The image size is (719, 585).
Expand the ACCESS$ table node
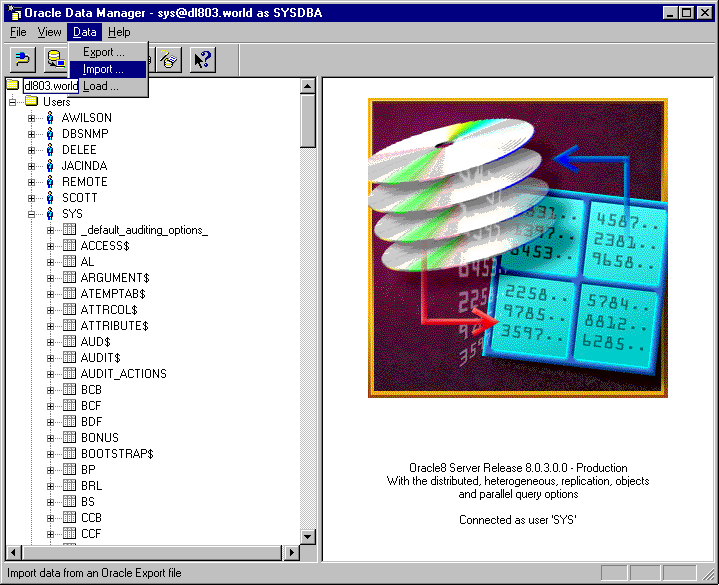point(50,246)
